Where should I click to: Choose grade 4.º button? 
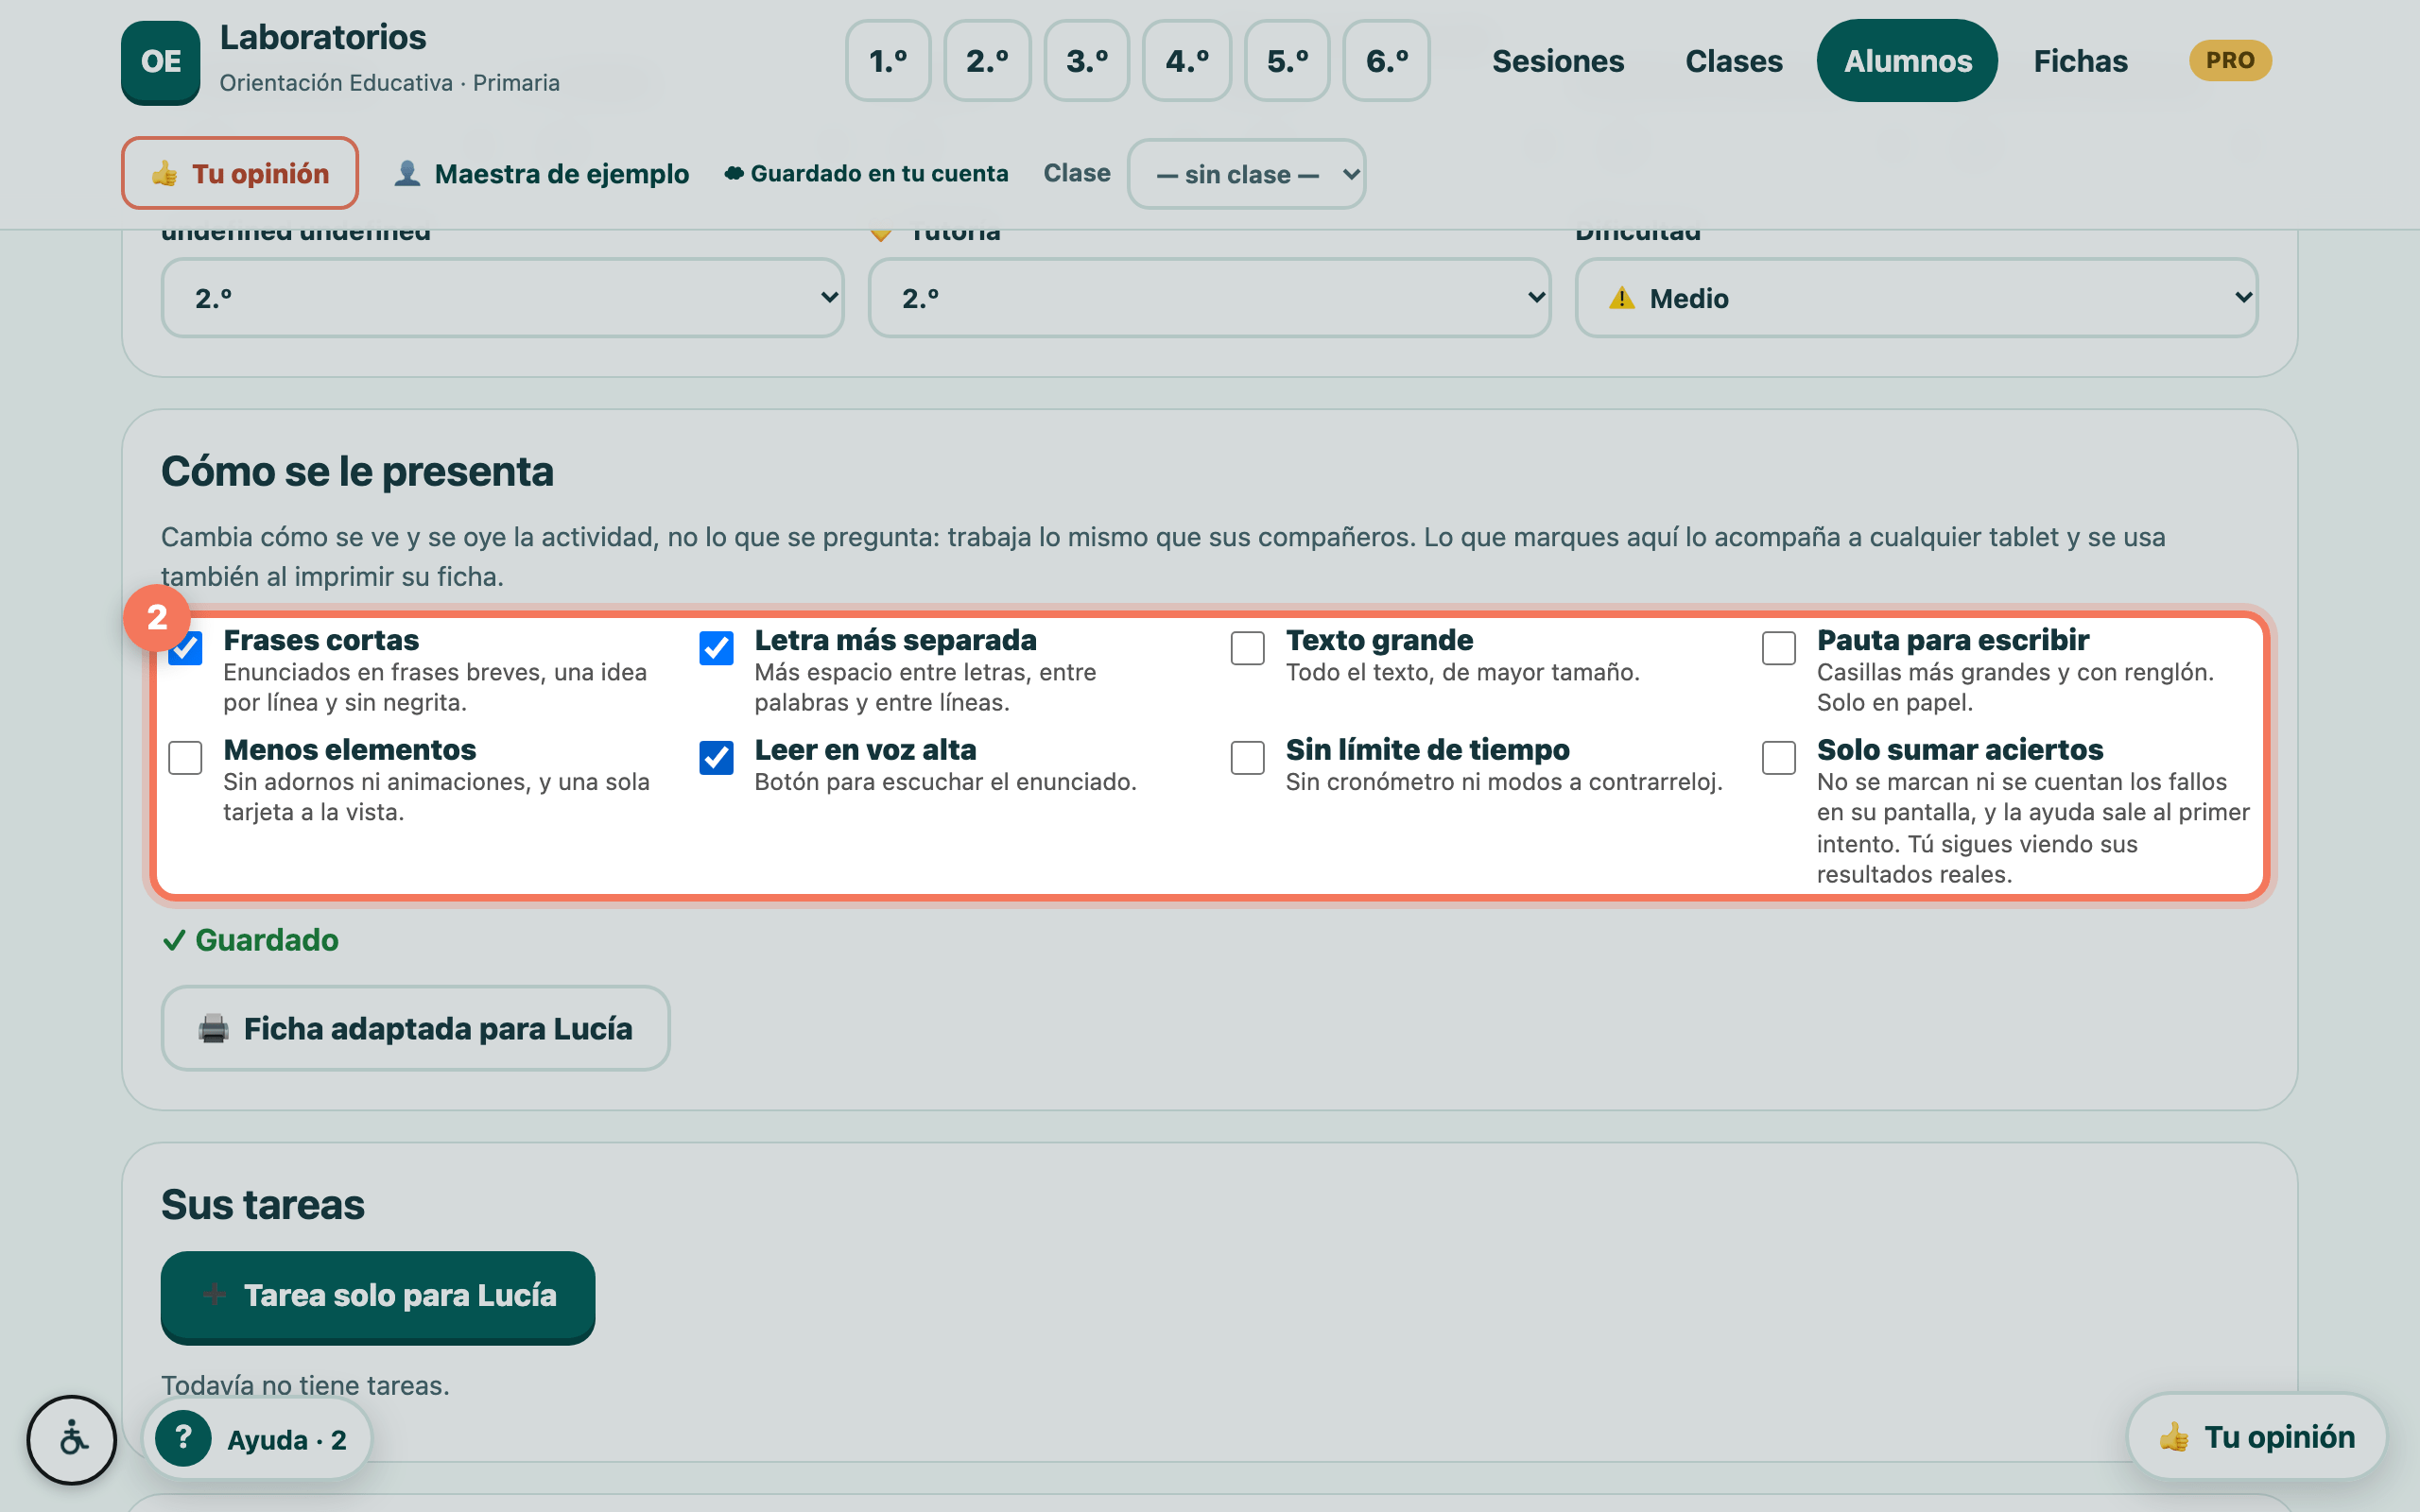click(1187, 61)
